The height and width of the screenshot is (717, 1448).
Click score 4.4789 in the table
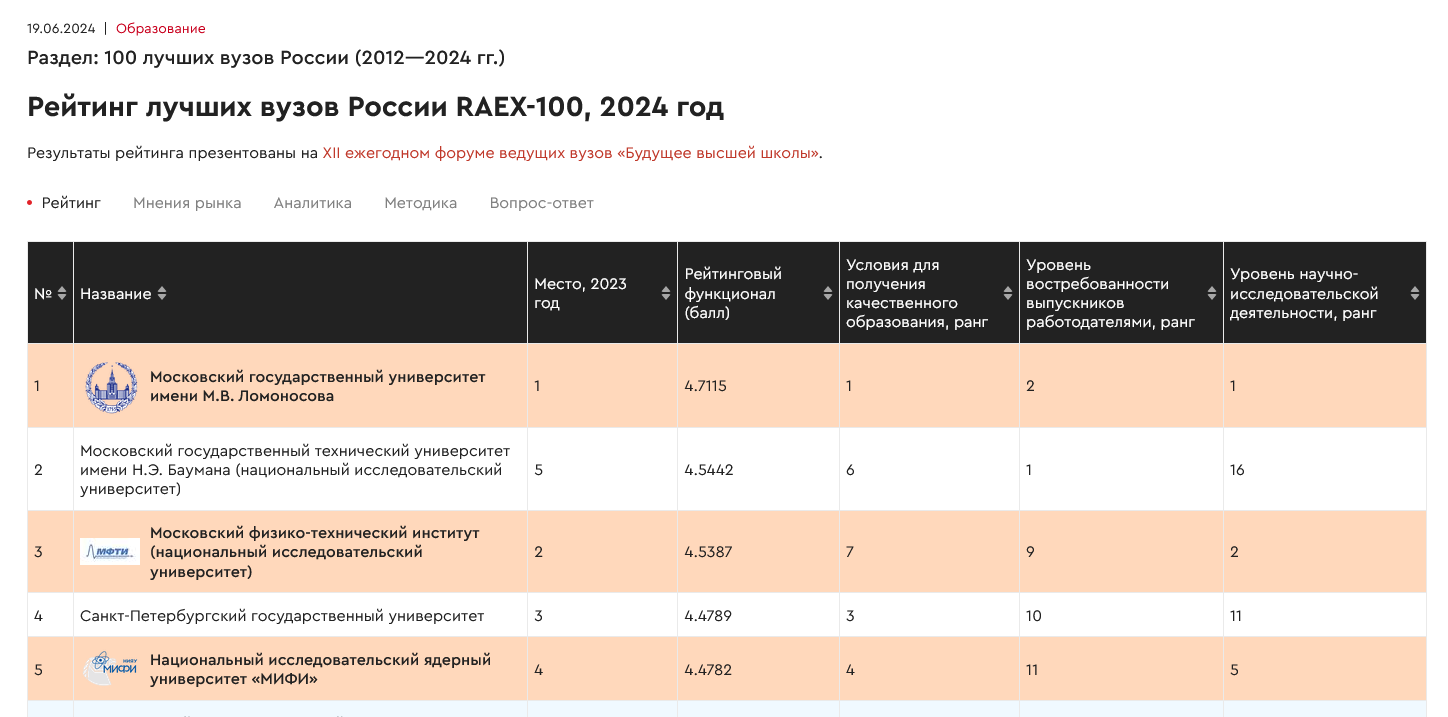pyautogui.click(x=708, y=616)
